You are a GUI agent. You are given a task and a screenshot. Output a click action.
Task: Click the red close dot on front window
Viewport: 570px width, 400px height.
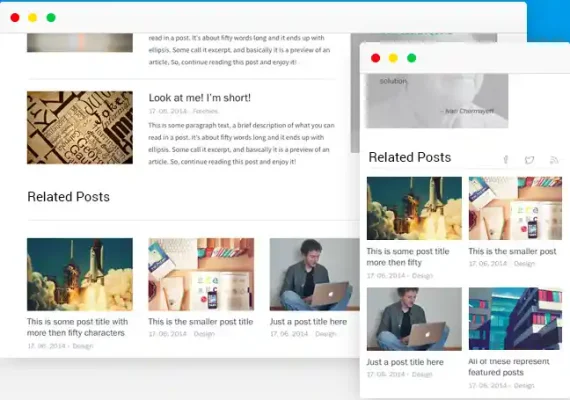coord(376,58)
